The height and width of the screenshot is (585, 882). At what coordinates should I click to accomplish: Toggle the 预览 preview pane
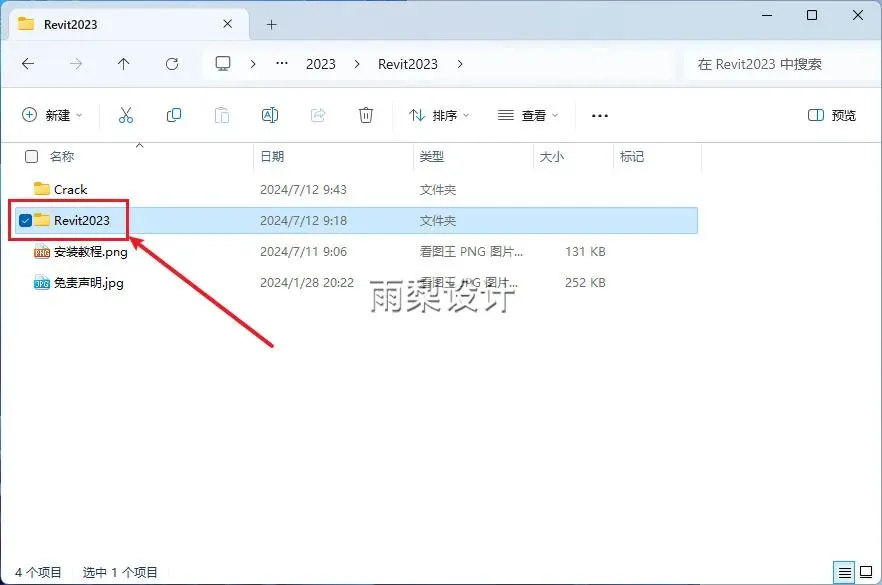832,115
